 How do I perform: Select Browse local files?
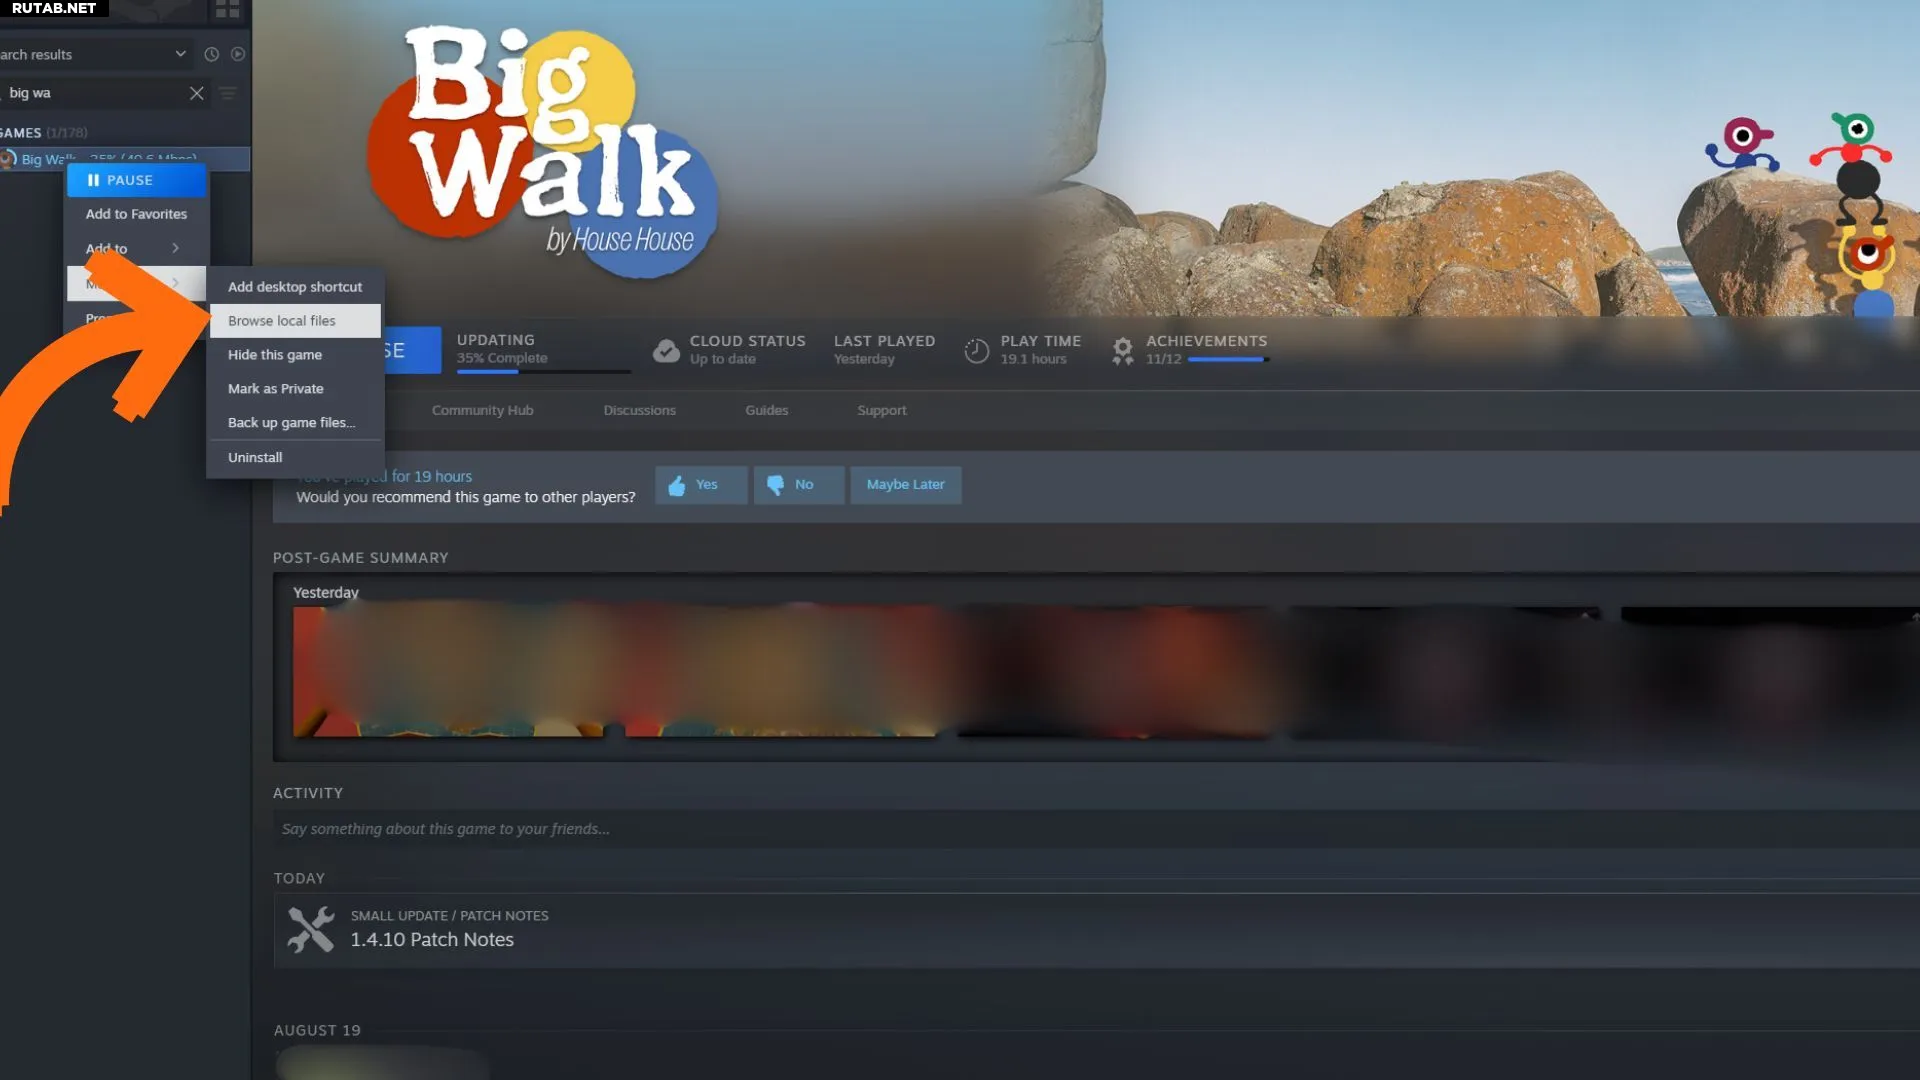coord(295,321)
